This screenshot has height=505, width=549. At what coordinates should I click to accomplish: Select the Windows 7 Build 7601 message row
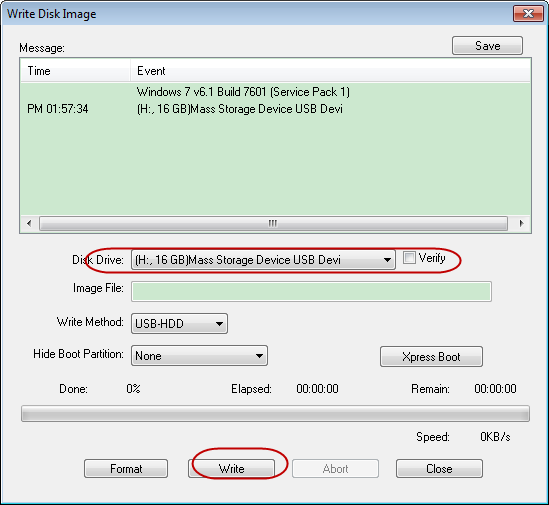(x=275, y=92)
